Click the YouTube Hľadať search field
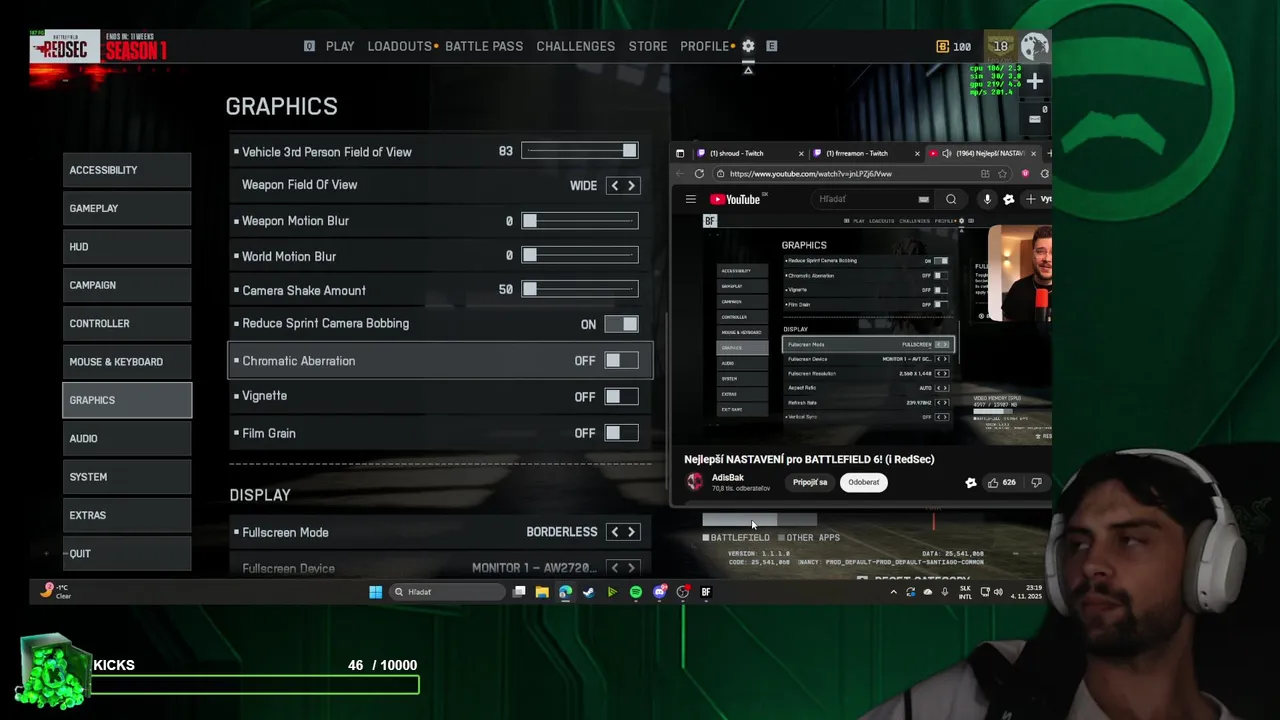Image resolution: width=1280 pixels, height=720 pixels. [x=873, y=199]
